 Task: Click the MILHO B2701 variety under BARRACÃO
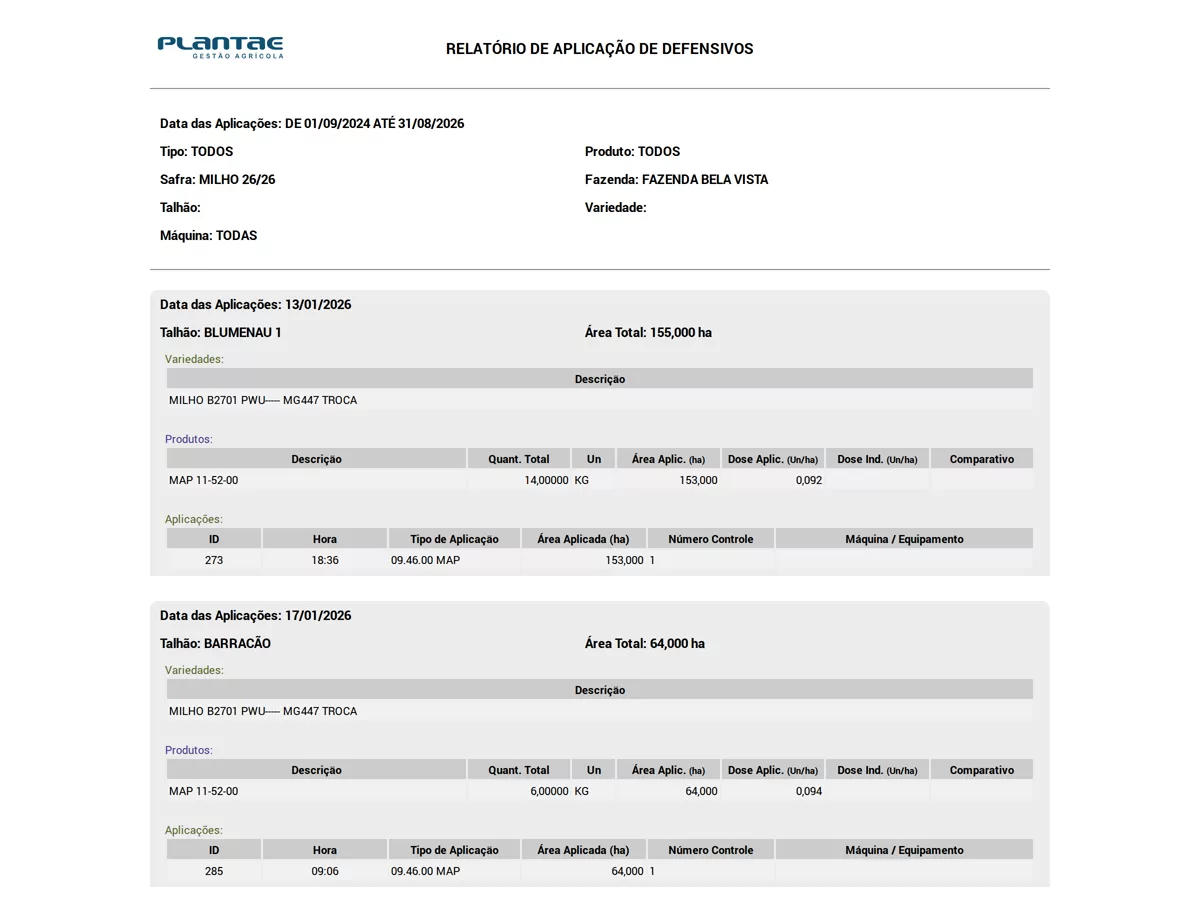point(263,711)
